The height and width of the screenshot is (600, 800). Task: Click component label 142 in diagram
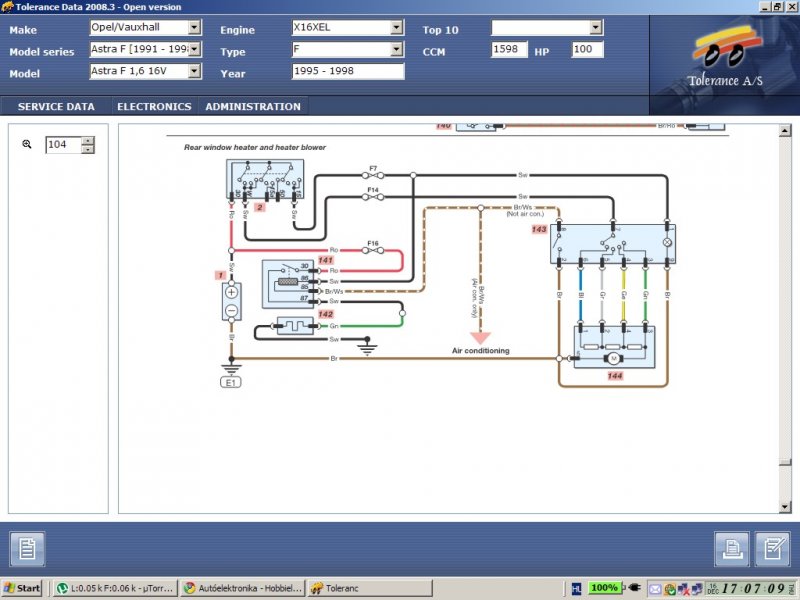click(x=326, y=314)
